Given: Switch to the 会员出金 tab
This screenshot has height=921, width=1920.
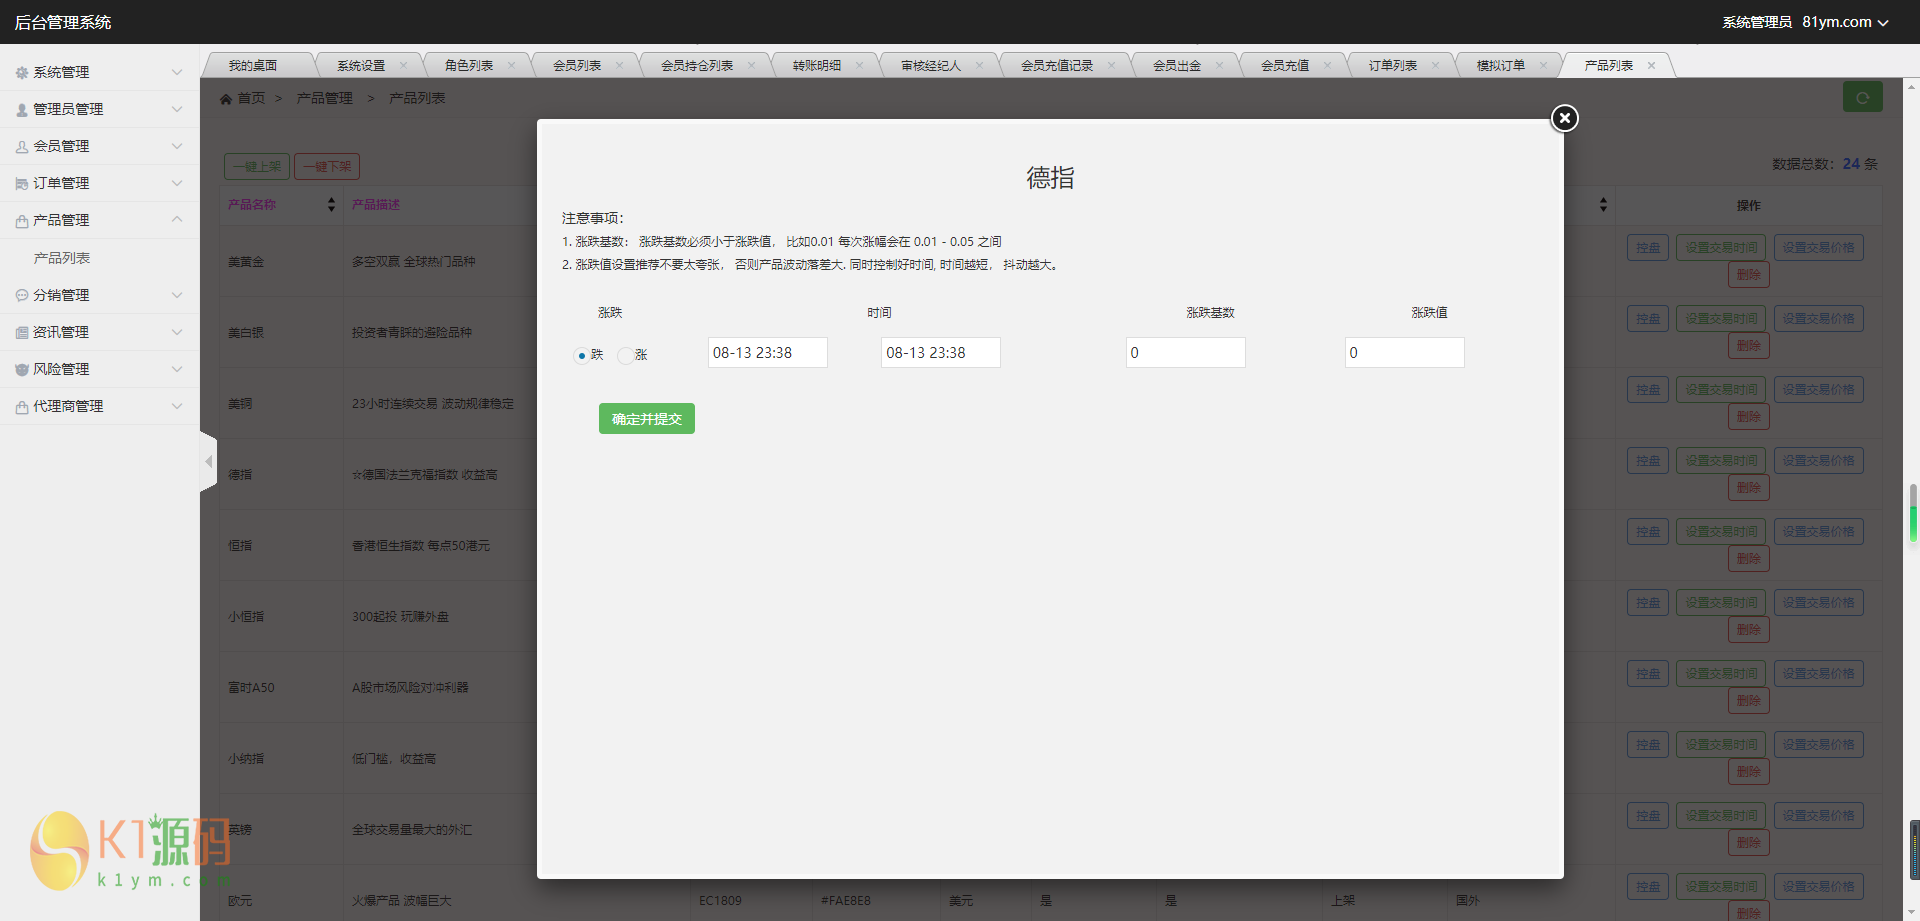Looking at the screenshot, I should (x=1176, y=66).
